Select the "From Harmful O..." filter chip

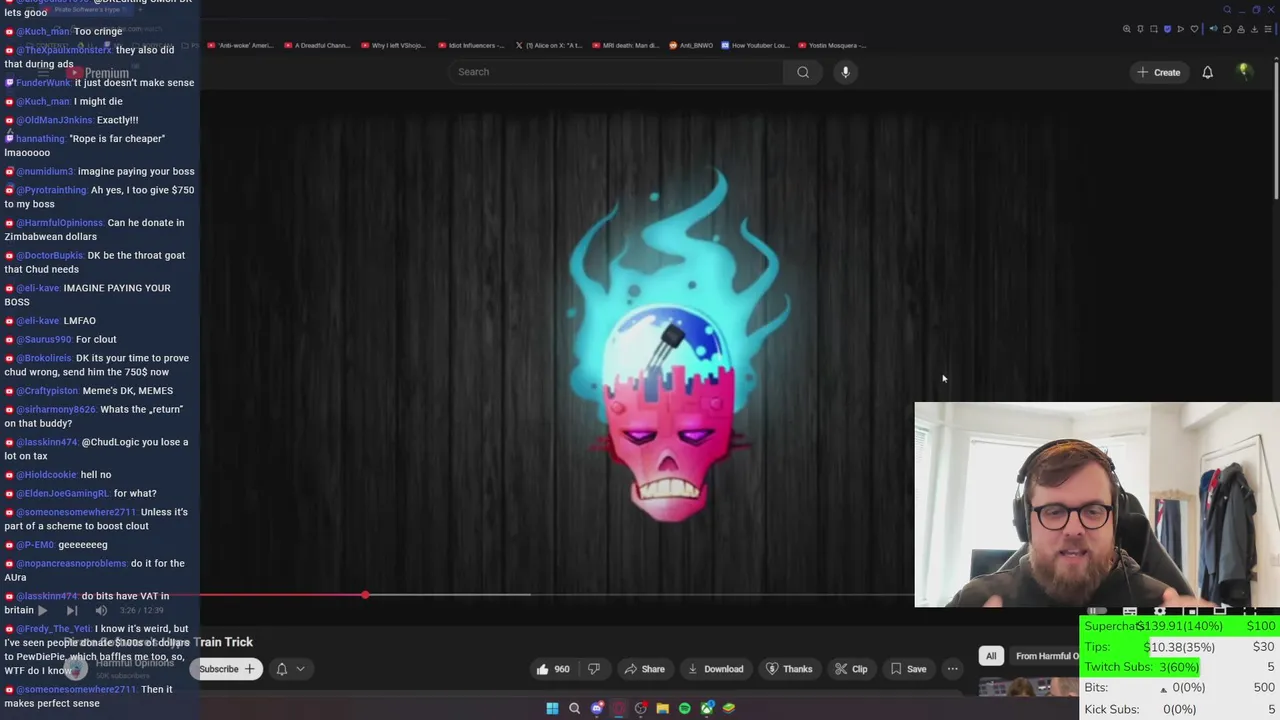1046,656
